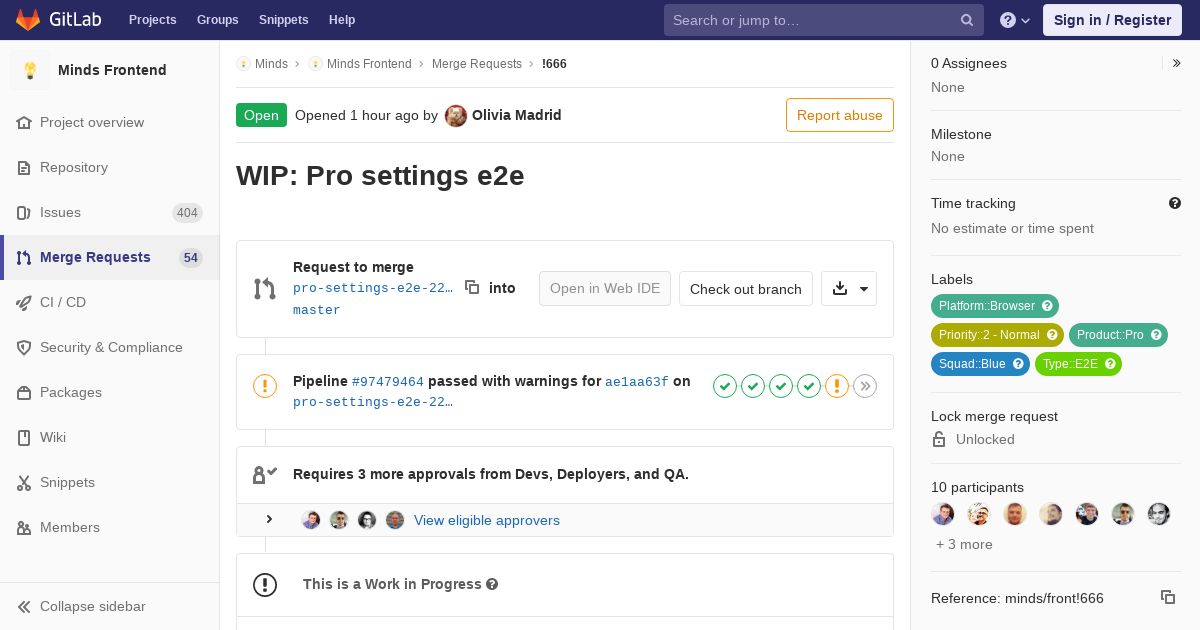Collapse the right sidebar with the double chevron
The width and height of the screenshot is (1200, 630).
coord(1177,63)
